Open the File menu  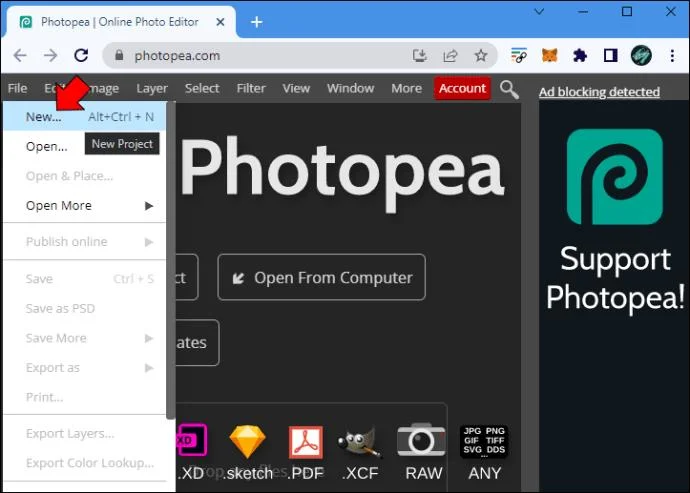pos(18,88)
